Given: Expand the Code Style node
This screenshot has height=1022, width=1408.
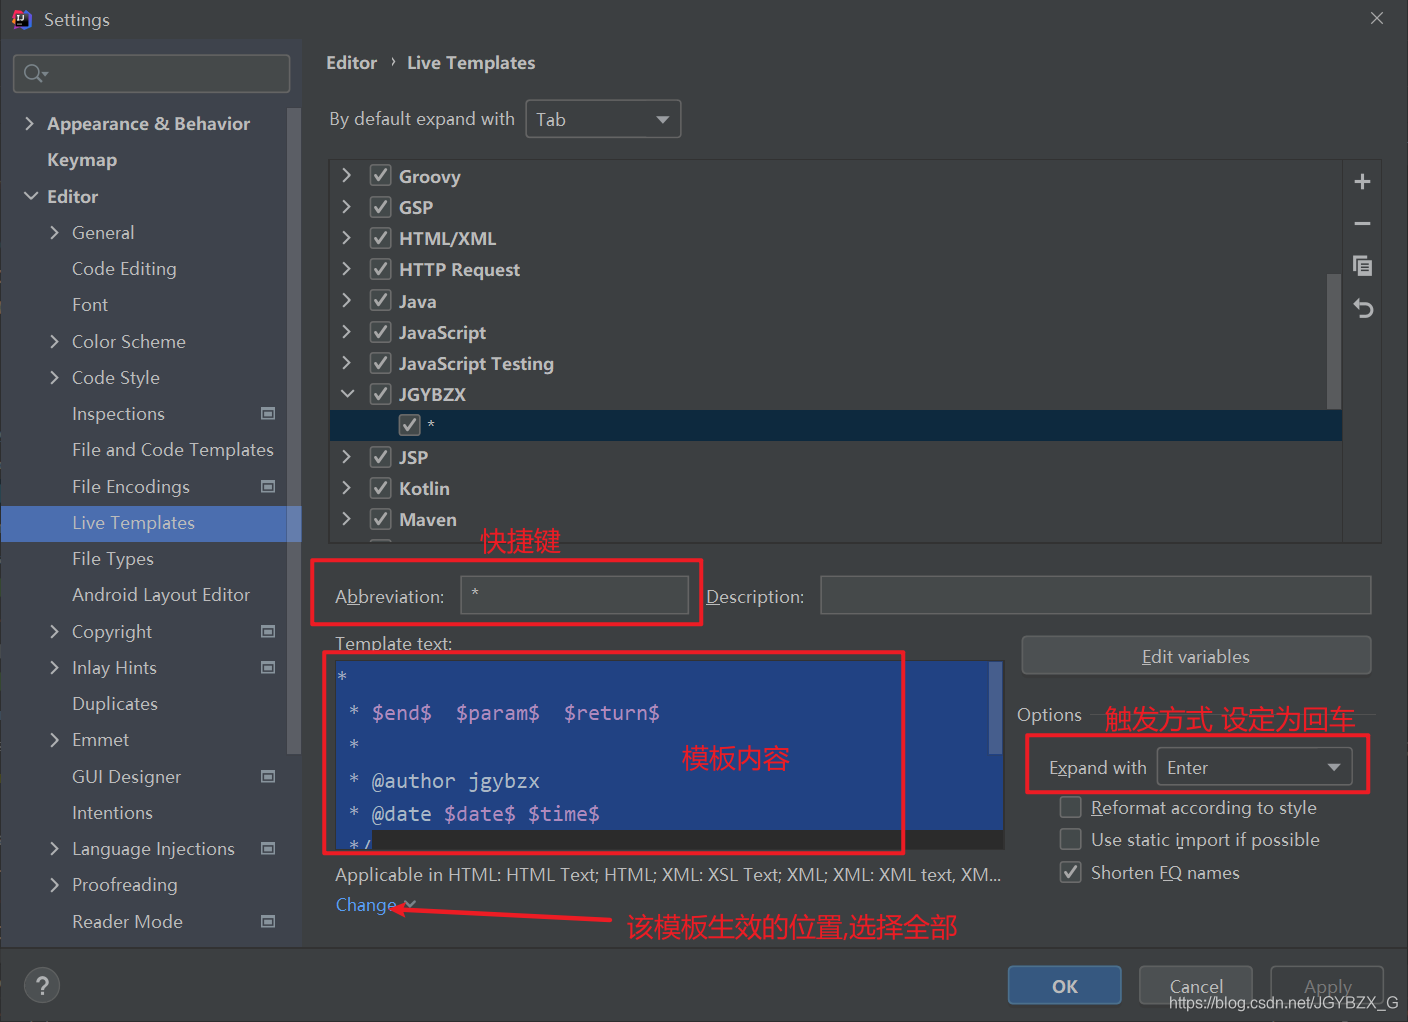Looking at the screenshot, I should (x=54, y=377).
